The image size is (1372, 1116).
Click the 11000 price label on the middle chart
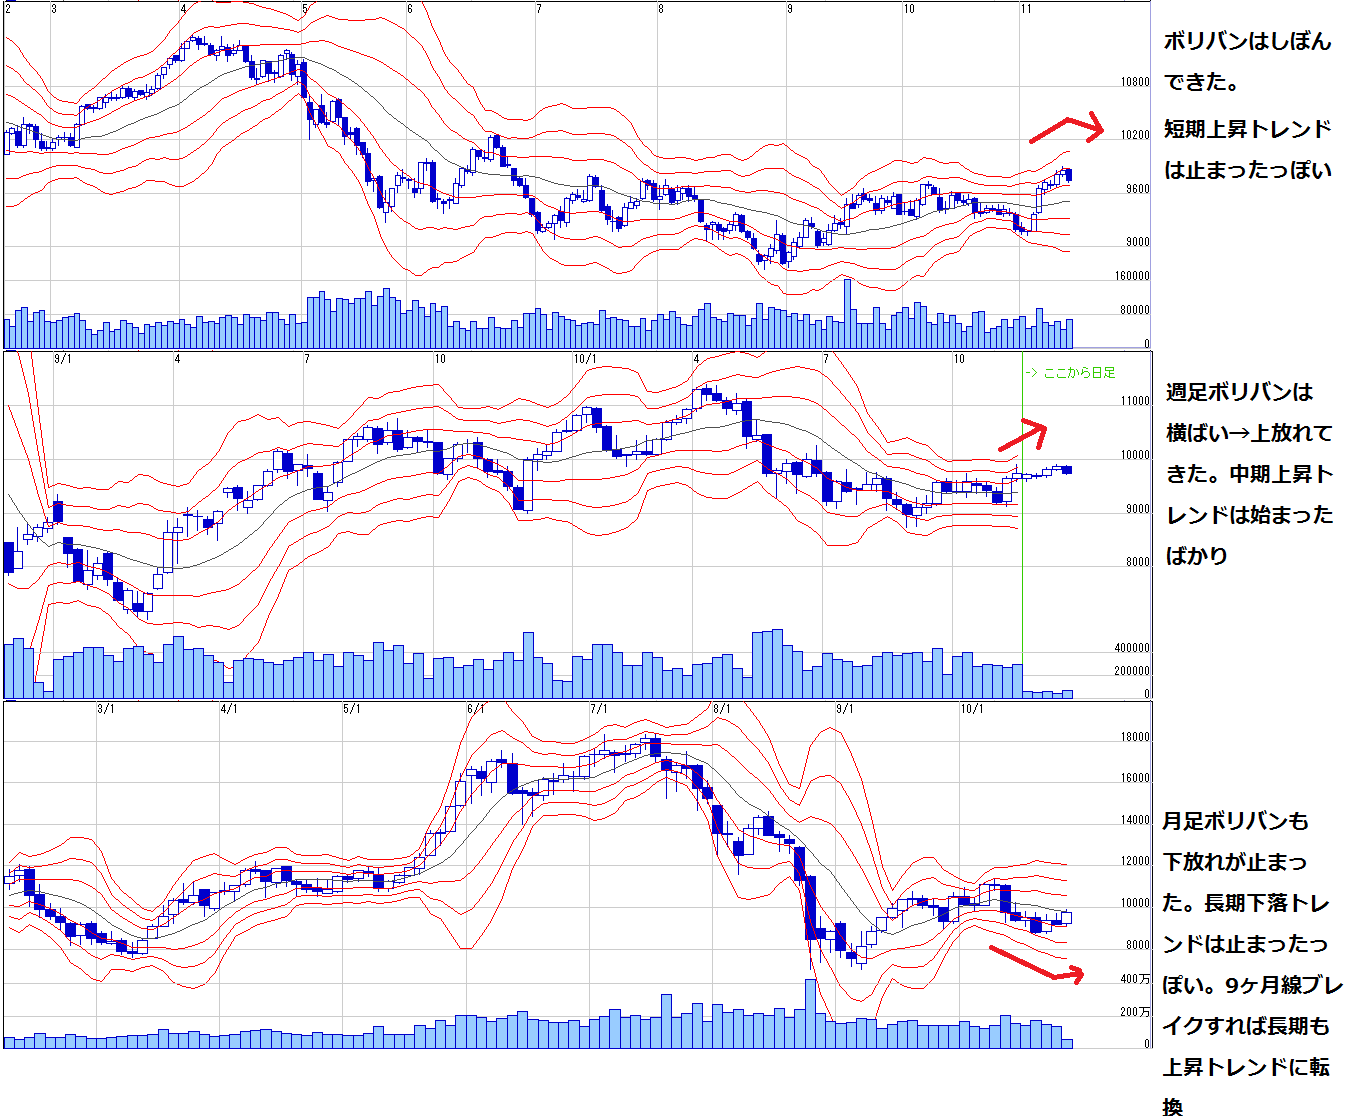pyautogui.click(x=1134, y=401)
